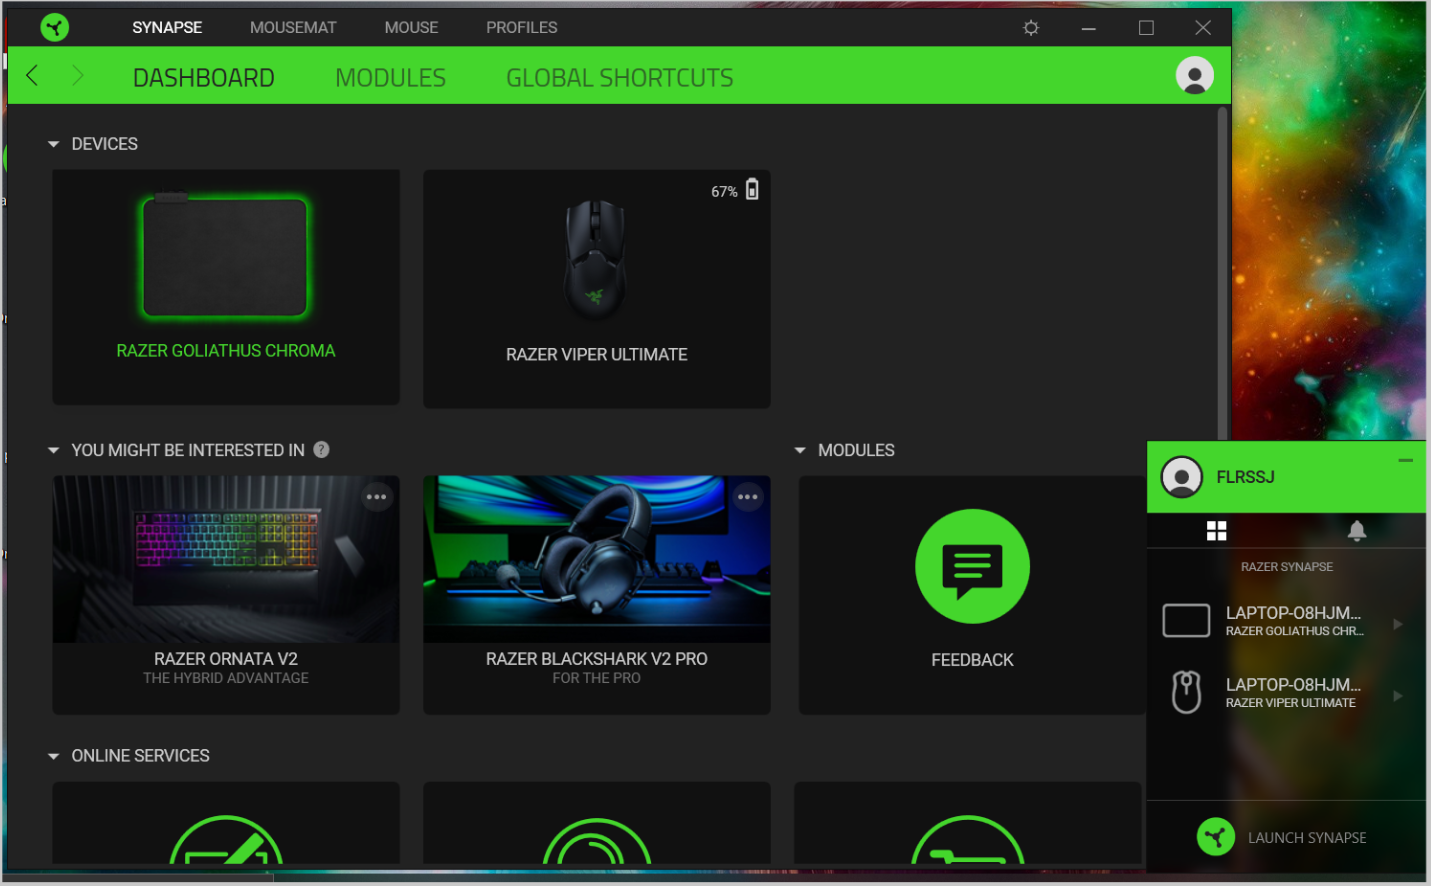1431x886 pixels.
Task: Click the 67% battery percentage text
Action: coord(724,191)
